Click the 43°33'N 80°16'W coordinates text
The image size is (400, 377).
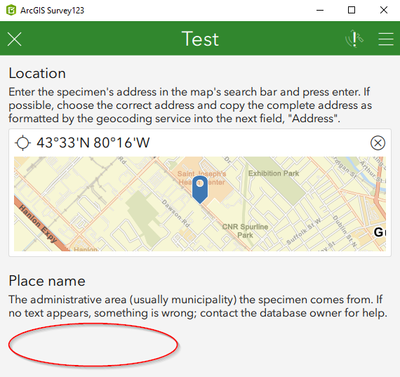tap(93, 143)
